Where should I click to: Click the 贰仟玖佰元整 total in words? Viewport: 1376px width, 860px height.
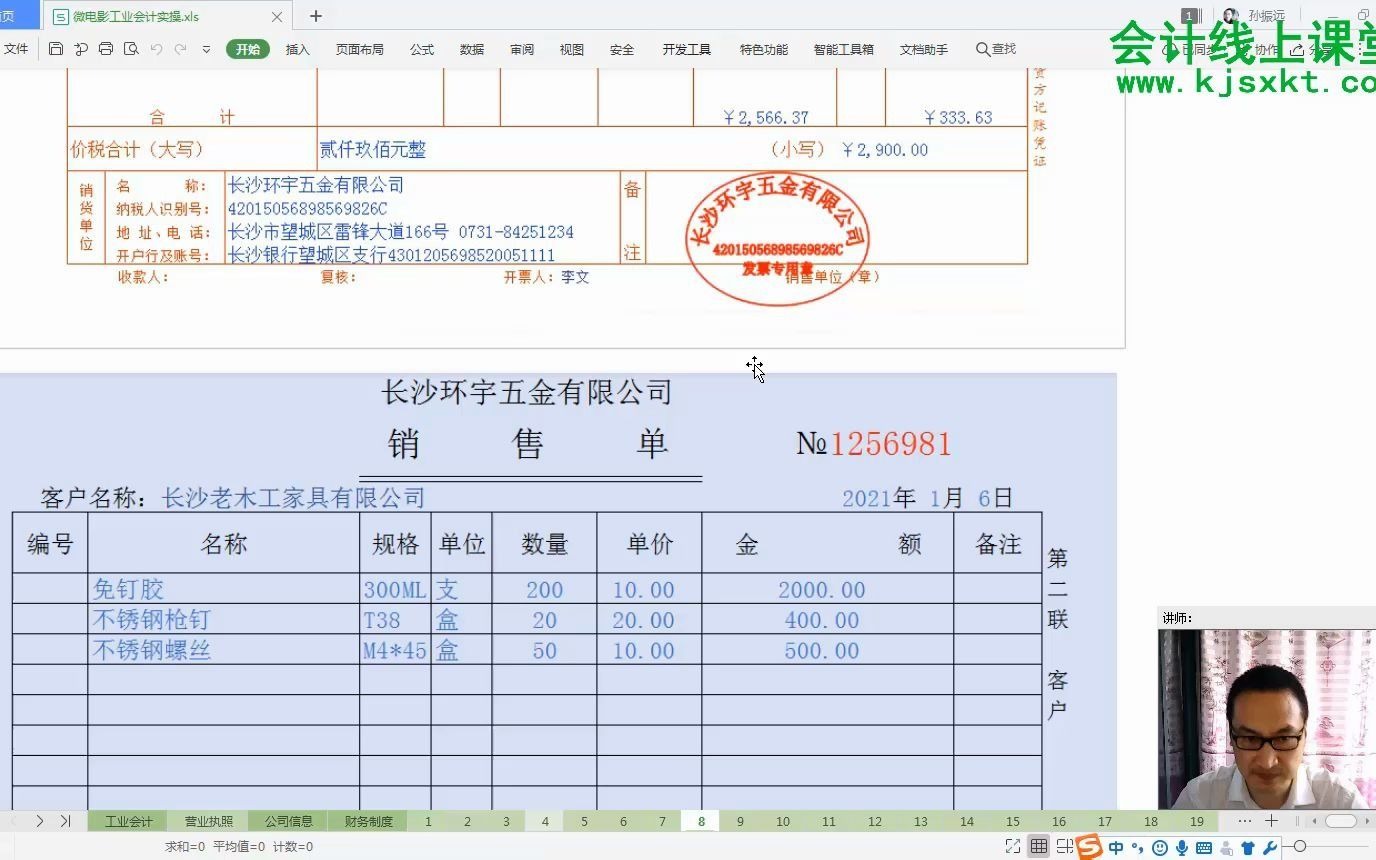click(x=373, y=150)
